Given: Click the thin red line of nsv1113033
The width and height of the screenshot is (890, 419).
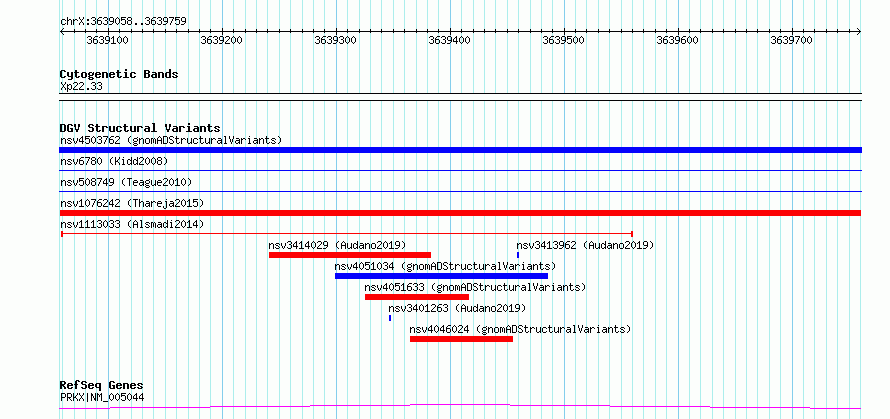Looking at the screenshot, I should point(347,233).
